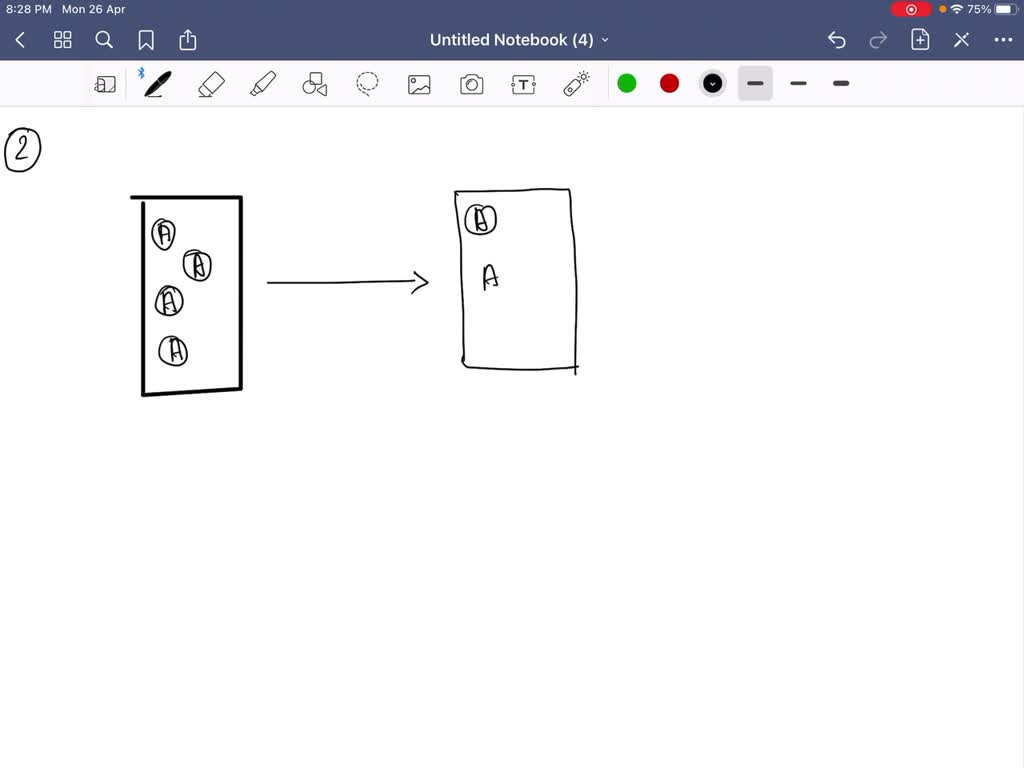1024x768 pixels.
Task: Open the more options ellipsis menu
Action: click(1003, 40)
